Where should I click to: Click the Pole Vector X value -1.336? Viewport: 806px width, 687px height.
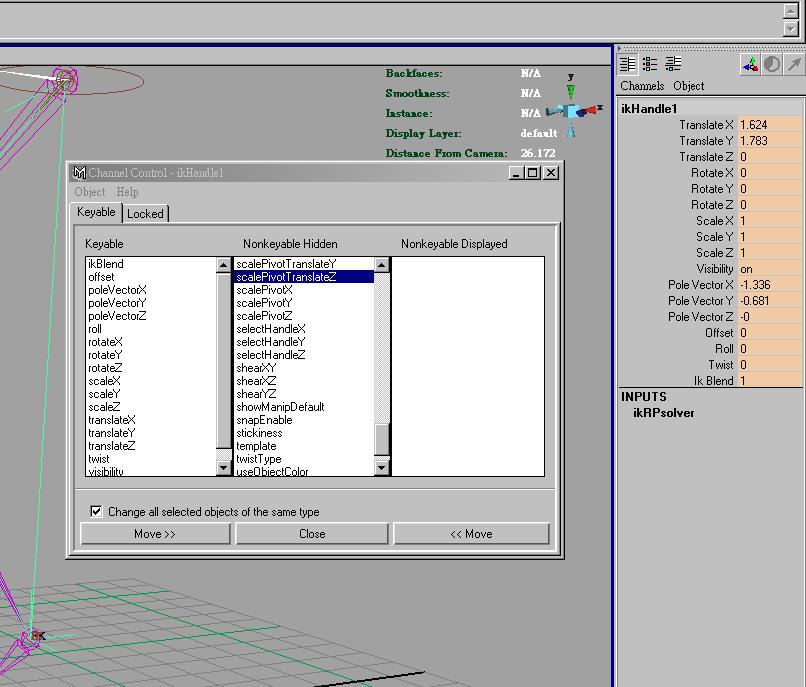coord(770,285)
